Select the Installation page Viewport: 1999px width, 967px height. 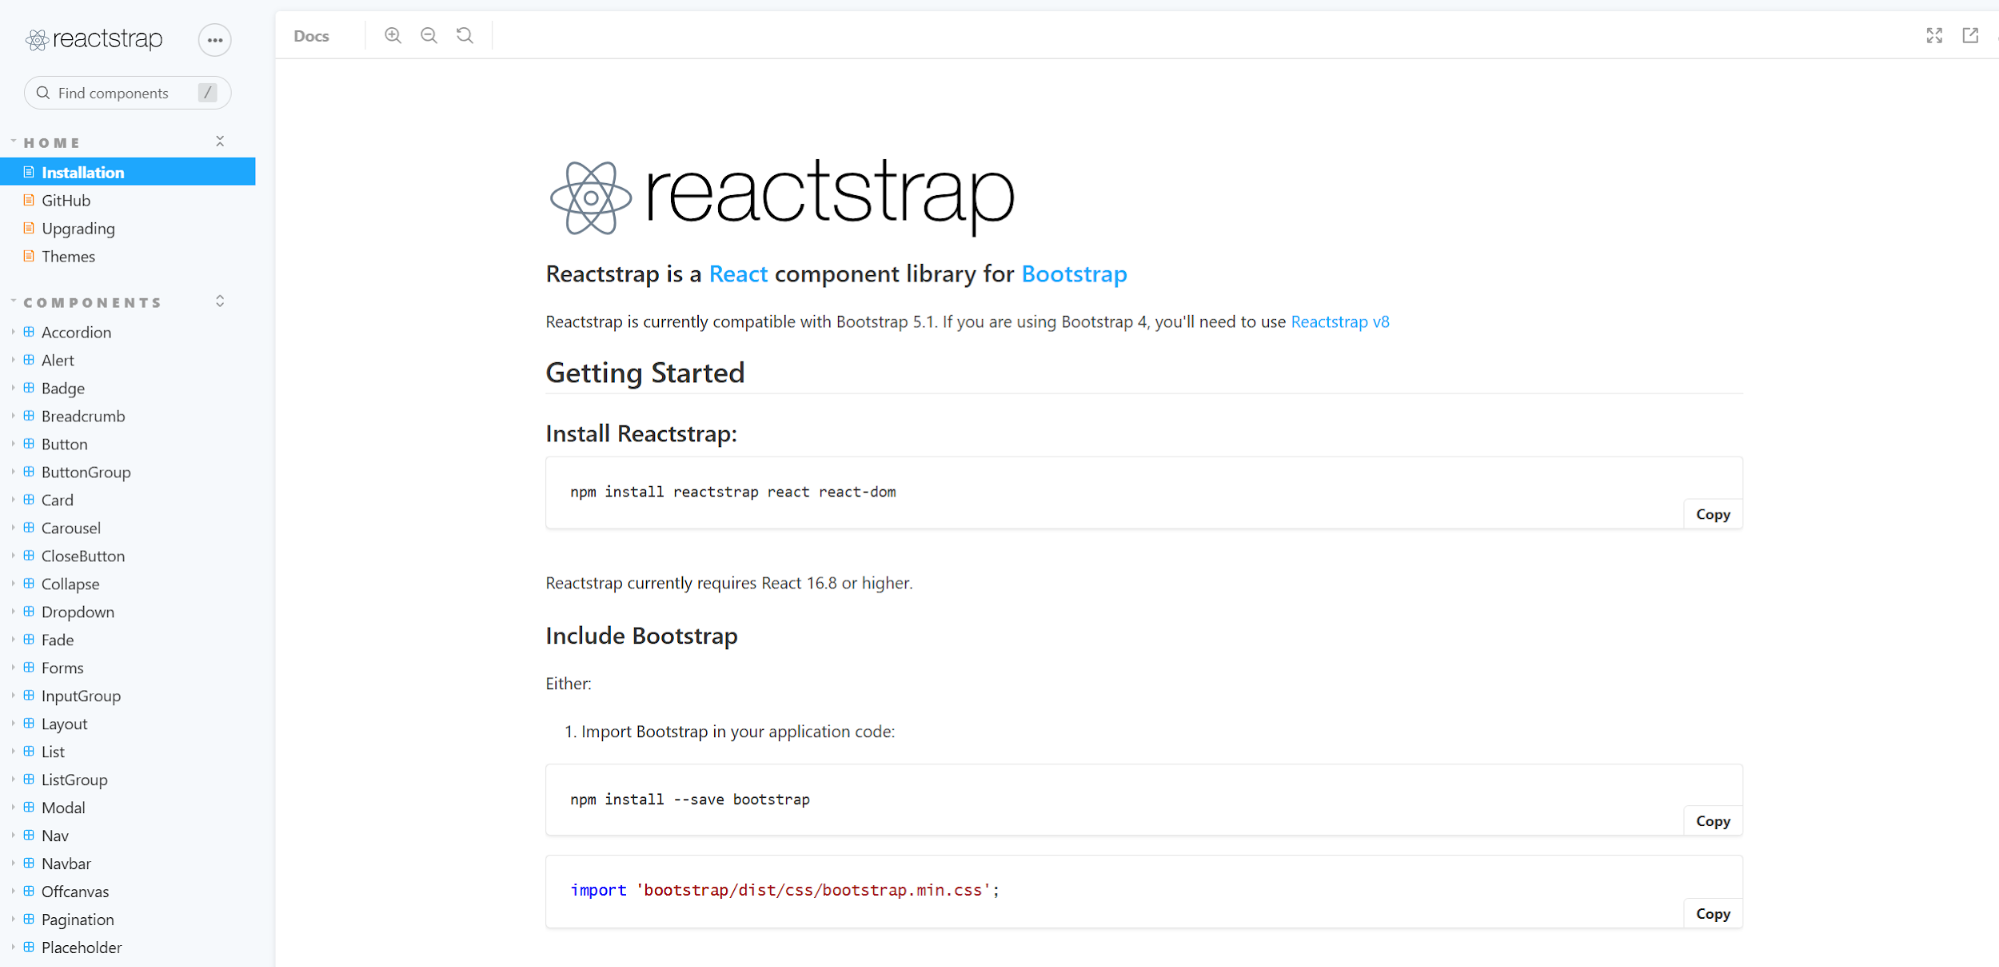pyautogui.click(x=128, y=172)
